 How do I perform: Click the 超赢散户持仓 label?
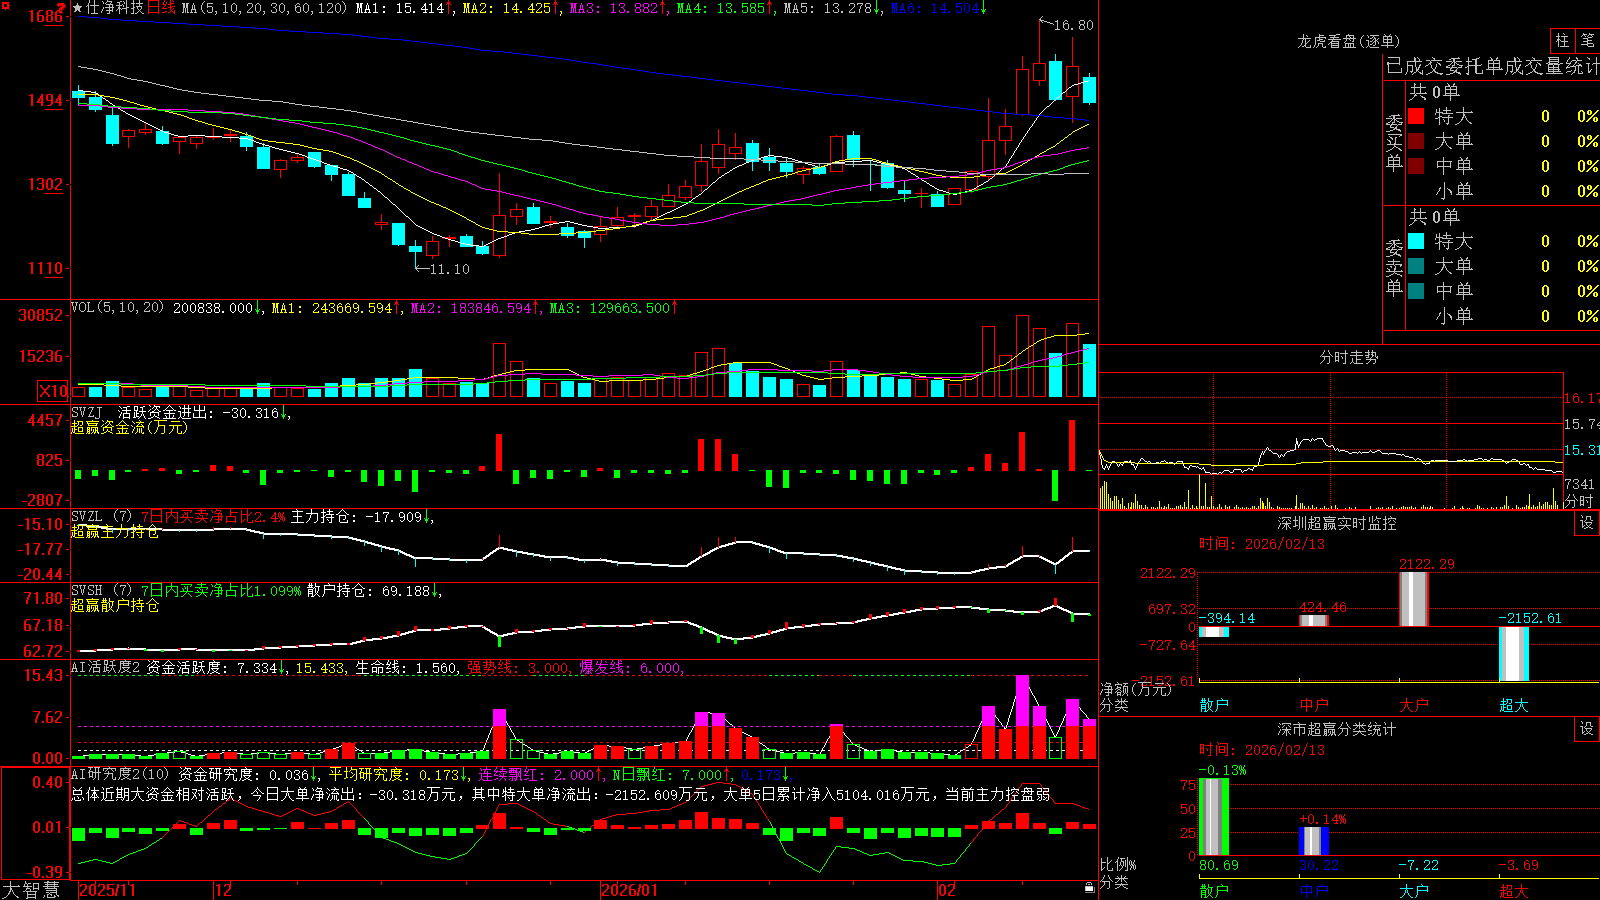pos(115,605)
